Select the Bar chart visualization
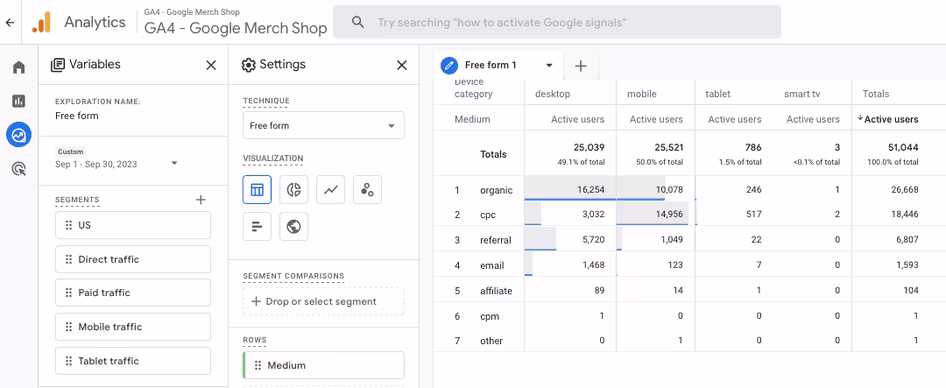 (x=257, y=227)
